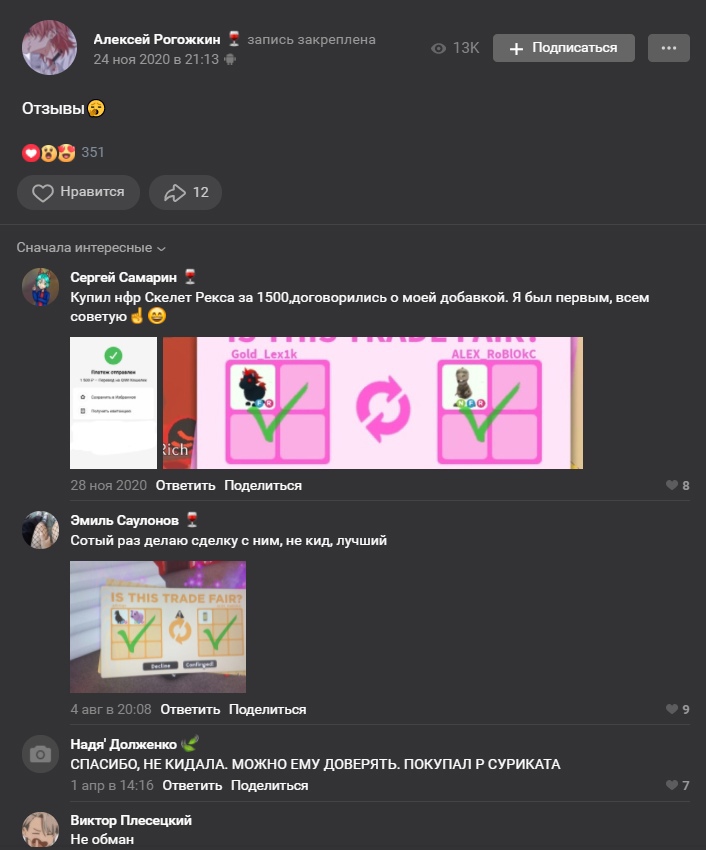The image size is (706, 850).
Task: Open the pink trade screenshot image
Action: pos(373,403)
